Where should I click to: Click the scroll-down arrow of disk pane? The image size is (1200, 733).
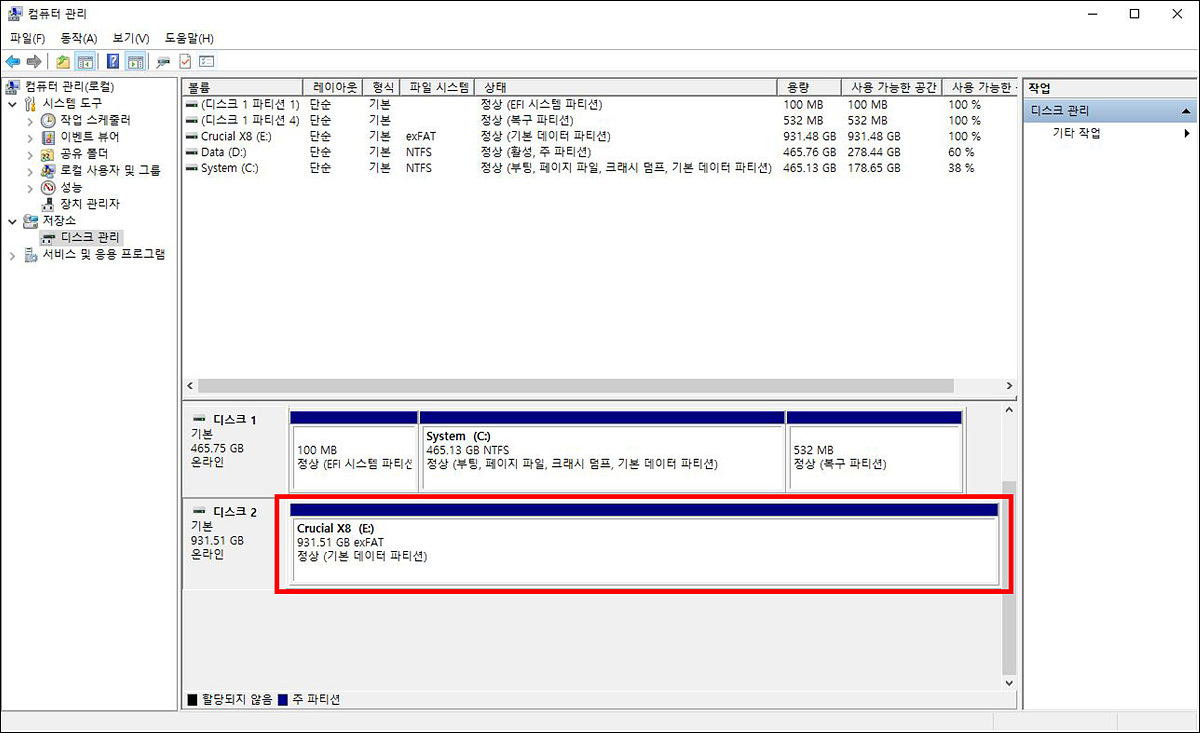[1008, 684]
